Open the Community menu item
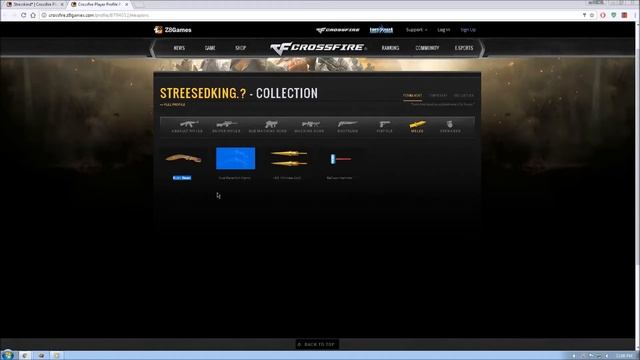The width and height of the screenshot is (640, 360). [x=427, y=48]
